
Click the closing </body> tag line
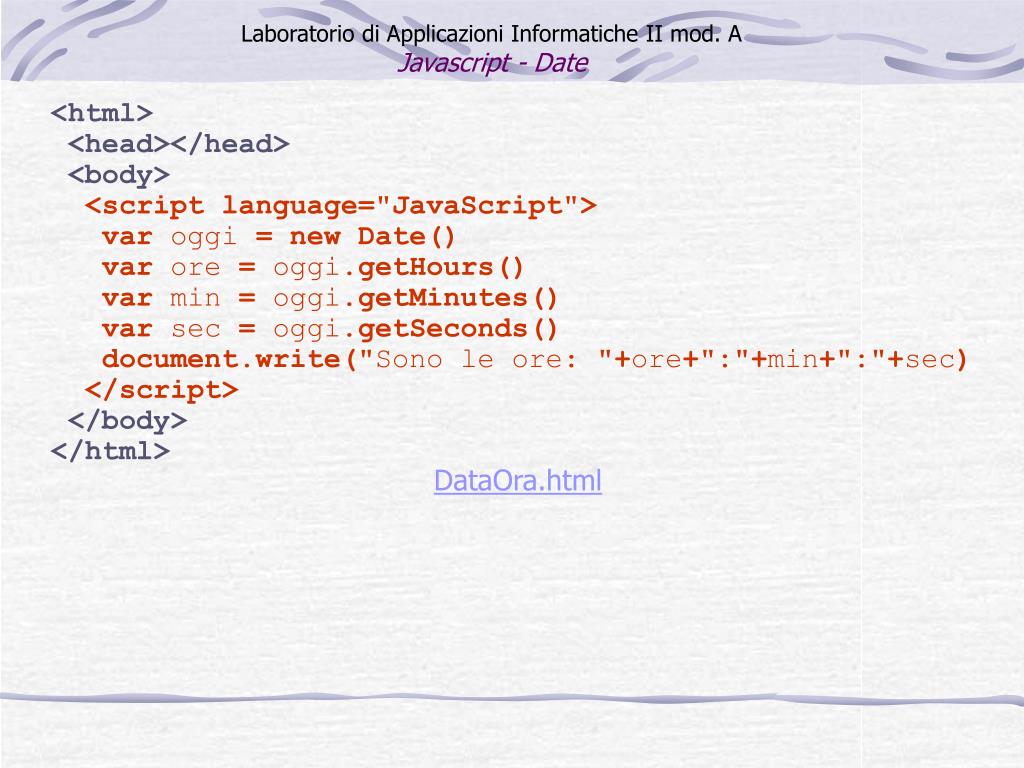coord(127,421)
